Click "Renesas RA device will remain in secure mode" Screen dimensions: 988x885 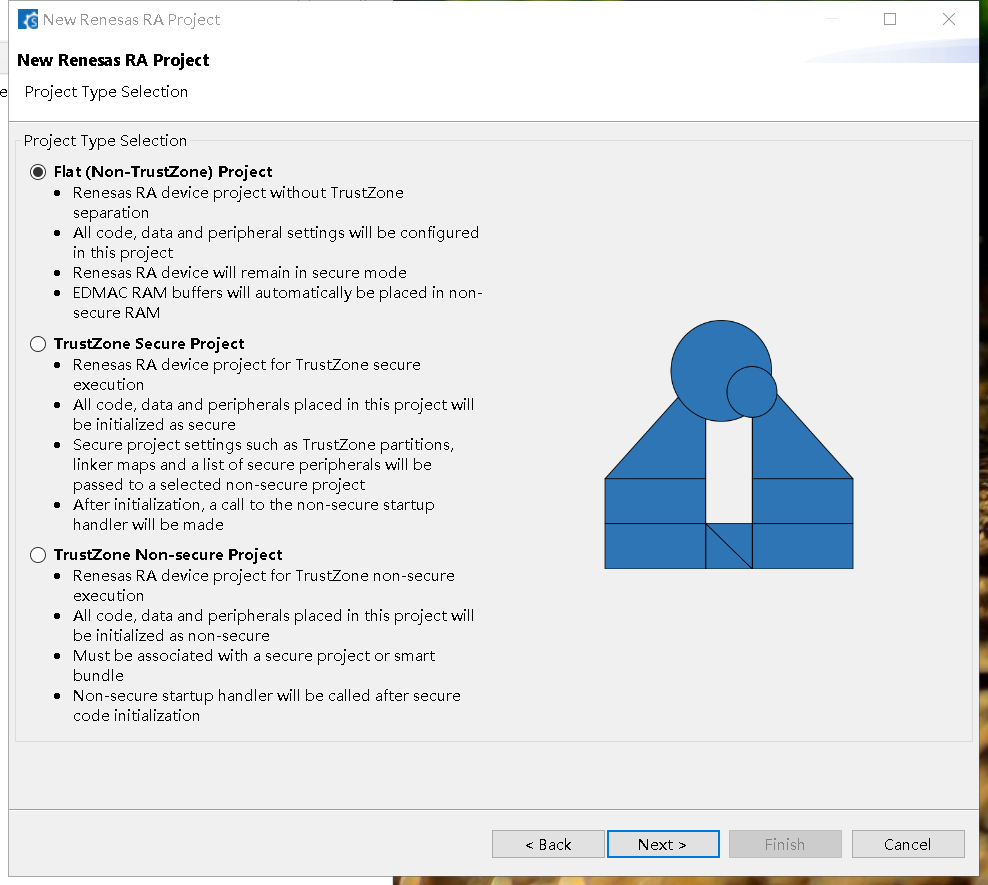coord(239,273)
